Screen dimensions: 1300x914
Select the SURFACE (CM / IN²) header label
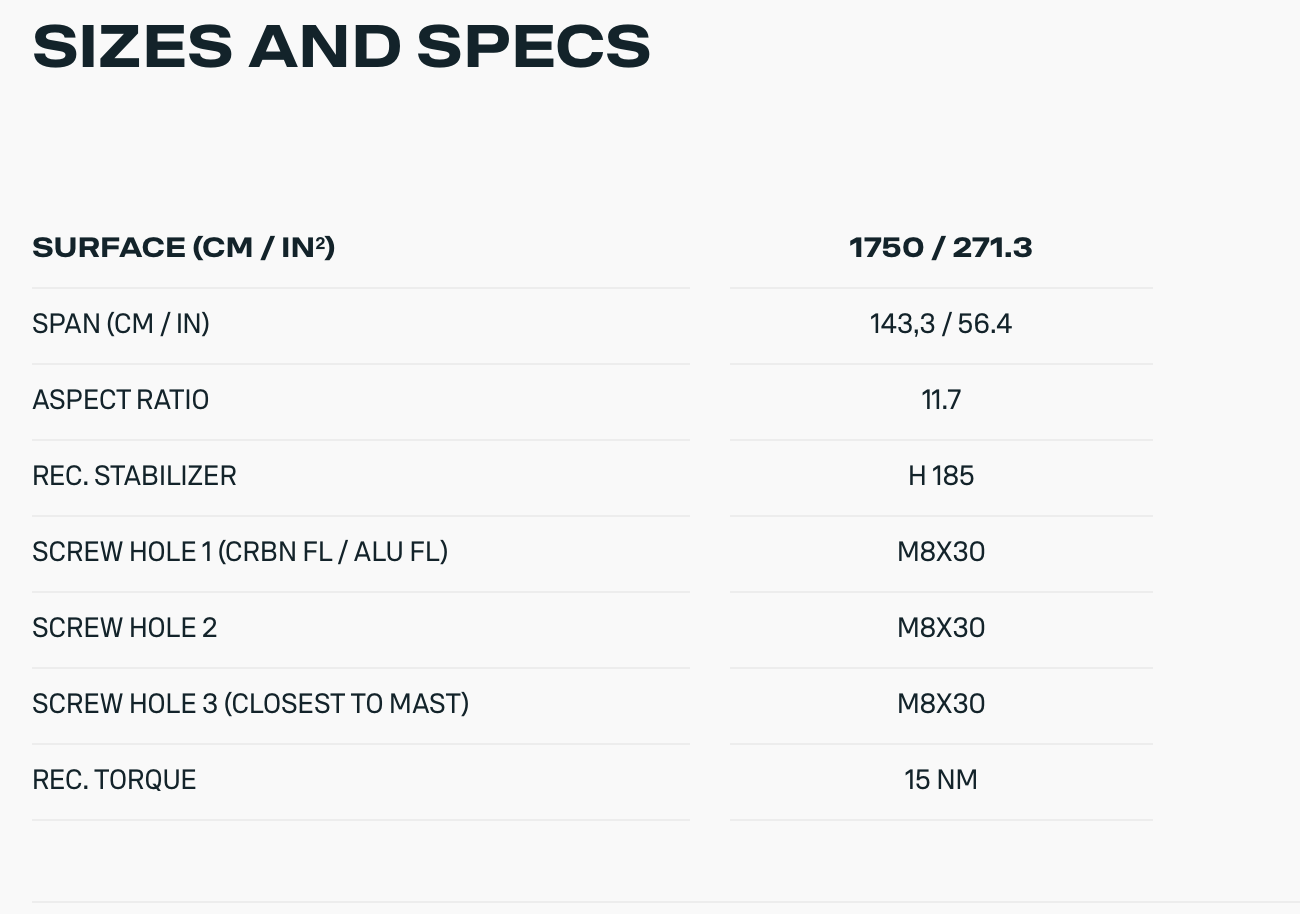pyautogui.click(x=183, y=247)
